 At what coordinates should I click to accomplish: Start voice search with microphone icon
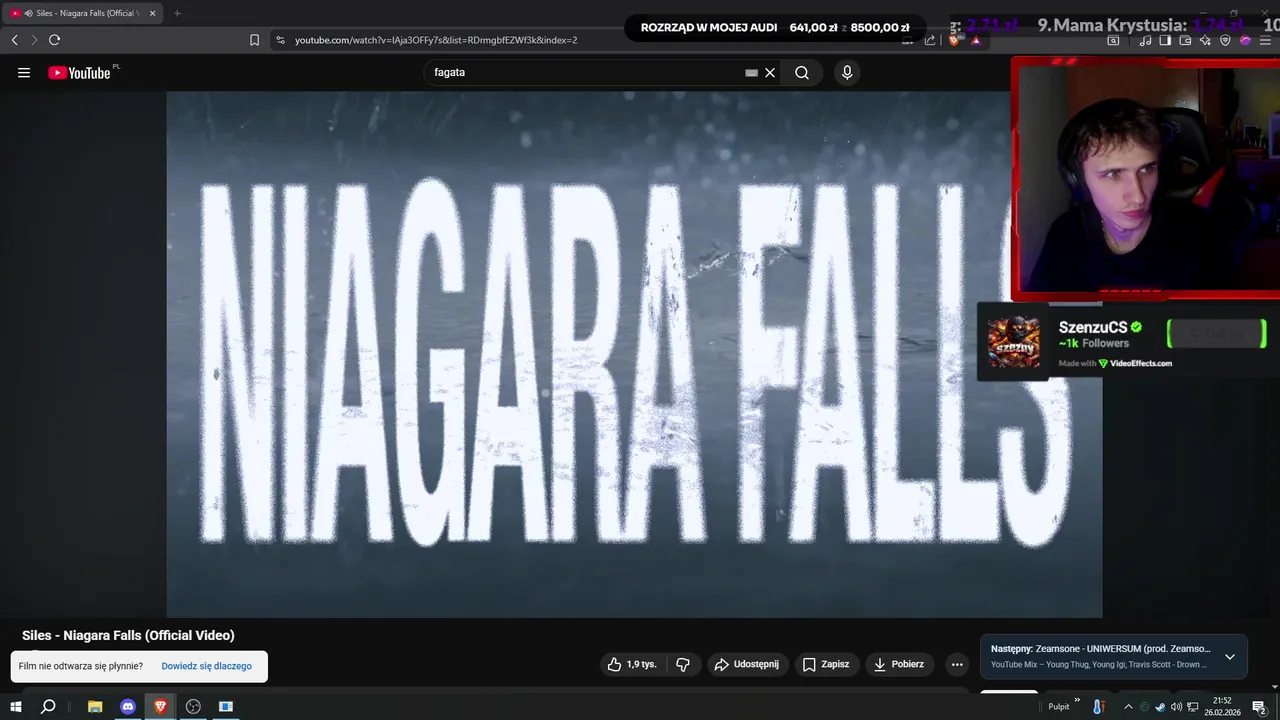847,72
